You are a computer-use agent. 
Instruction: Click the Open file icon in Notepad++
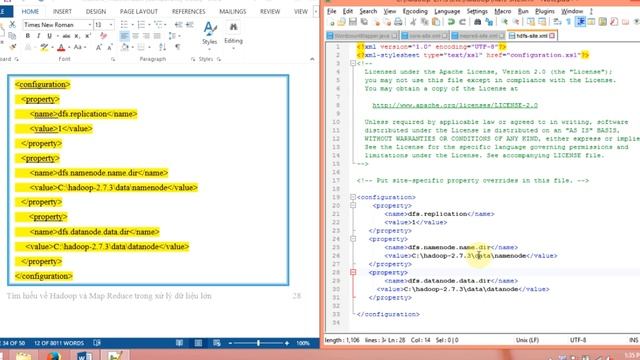[342, 22]
